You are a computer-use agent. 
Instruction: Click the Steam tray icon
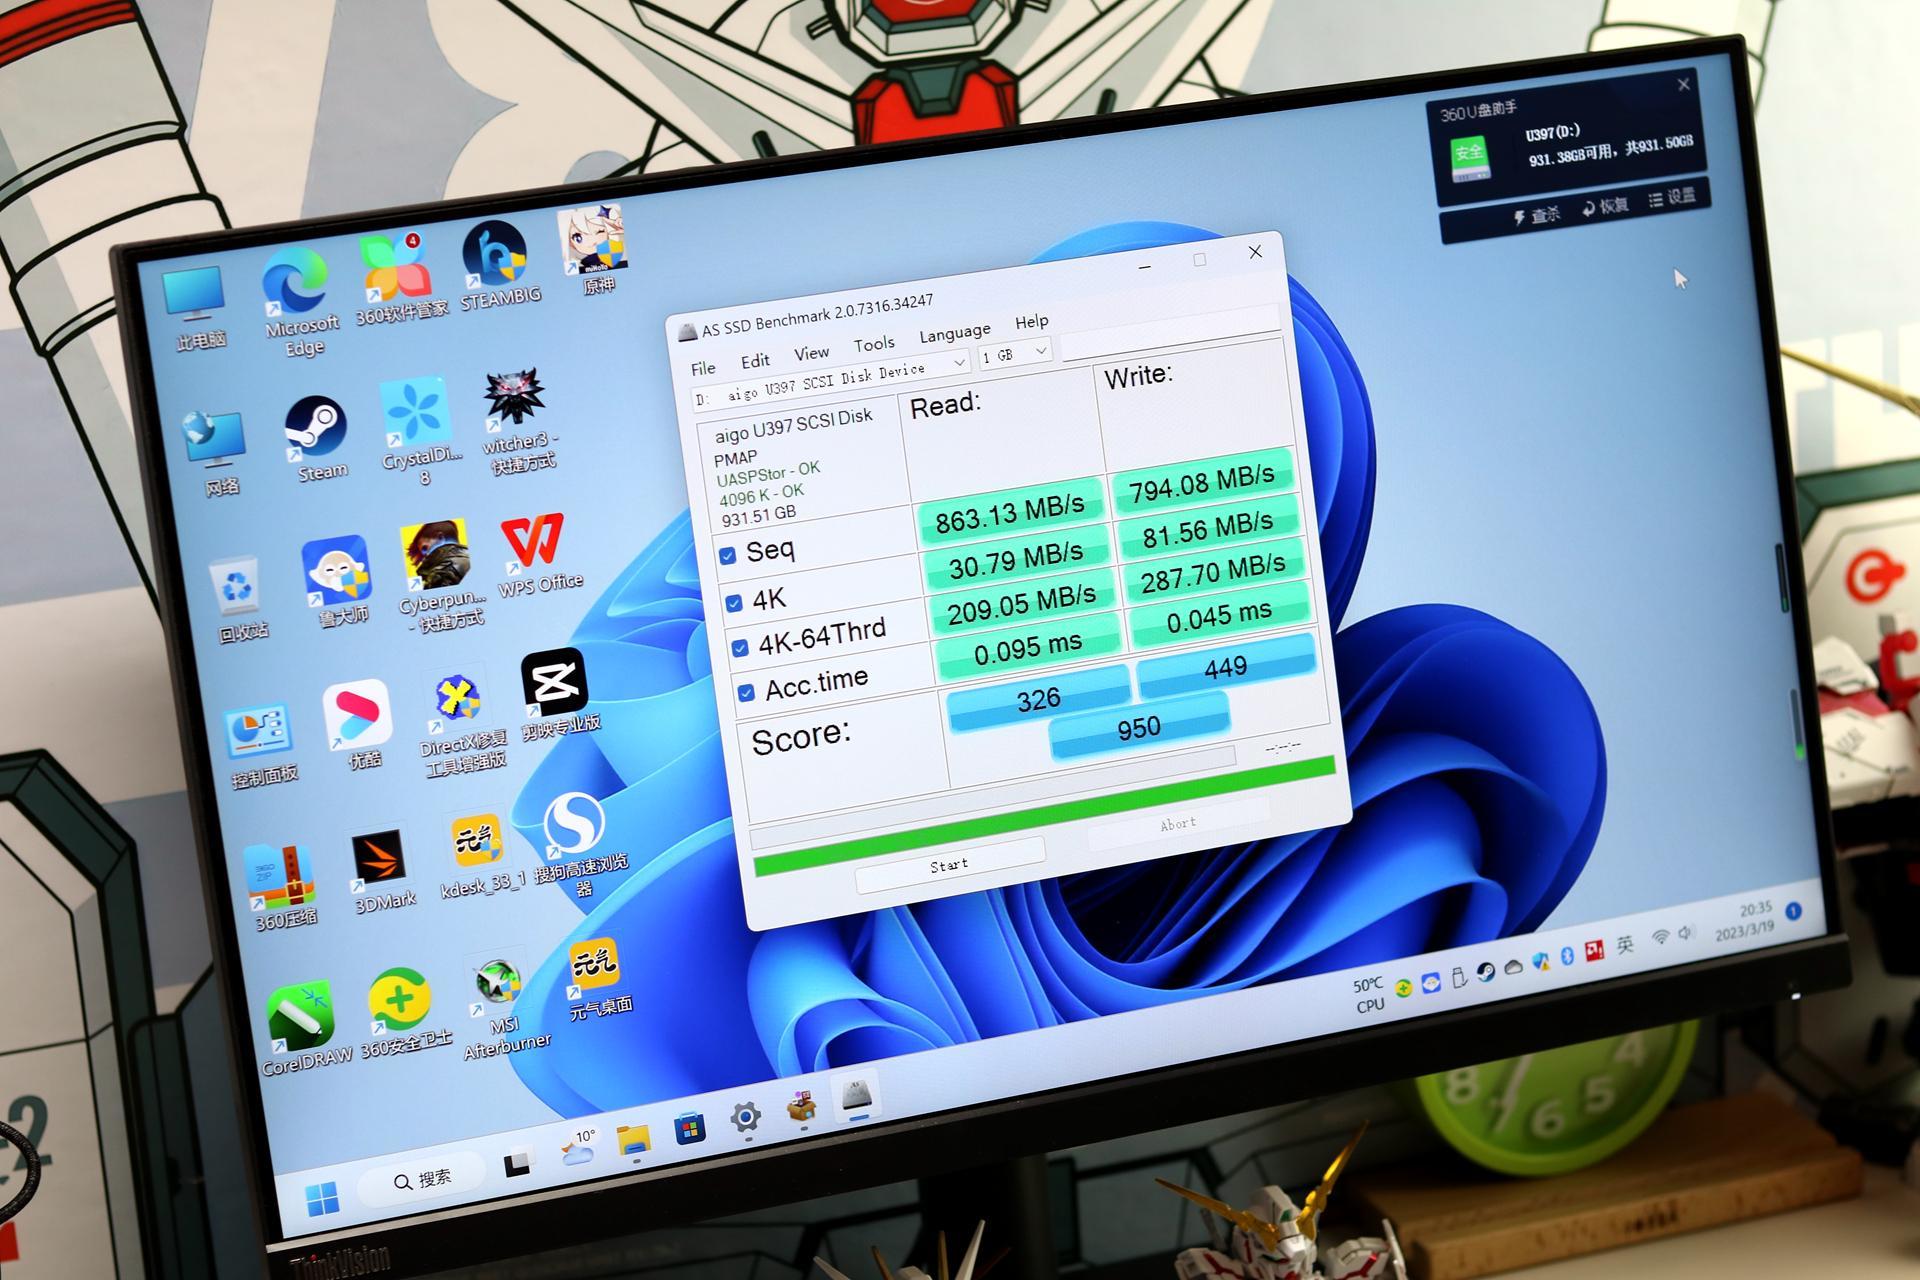[x=1486, y=971]
